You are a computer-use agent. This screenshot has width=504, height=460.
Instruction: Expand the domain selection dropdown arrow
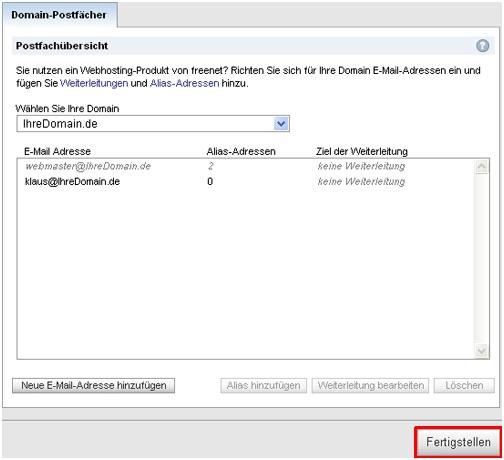click(x=281, y=124)
